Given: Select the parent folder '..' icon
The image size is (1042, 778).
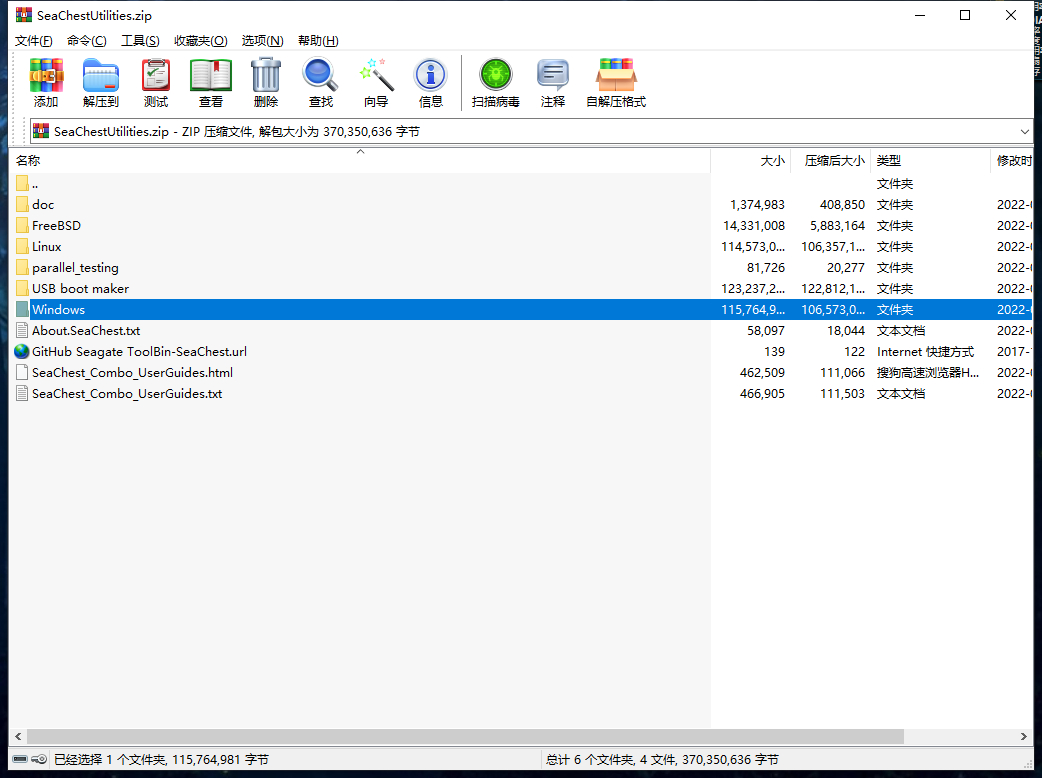Looking at the screenshot, I should pyautogui.click(x=22, y=183).
